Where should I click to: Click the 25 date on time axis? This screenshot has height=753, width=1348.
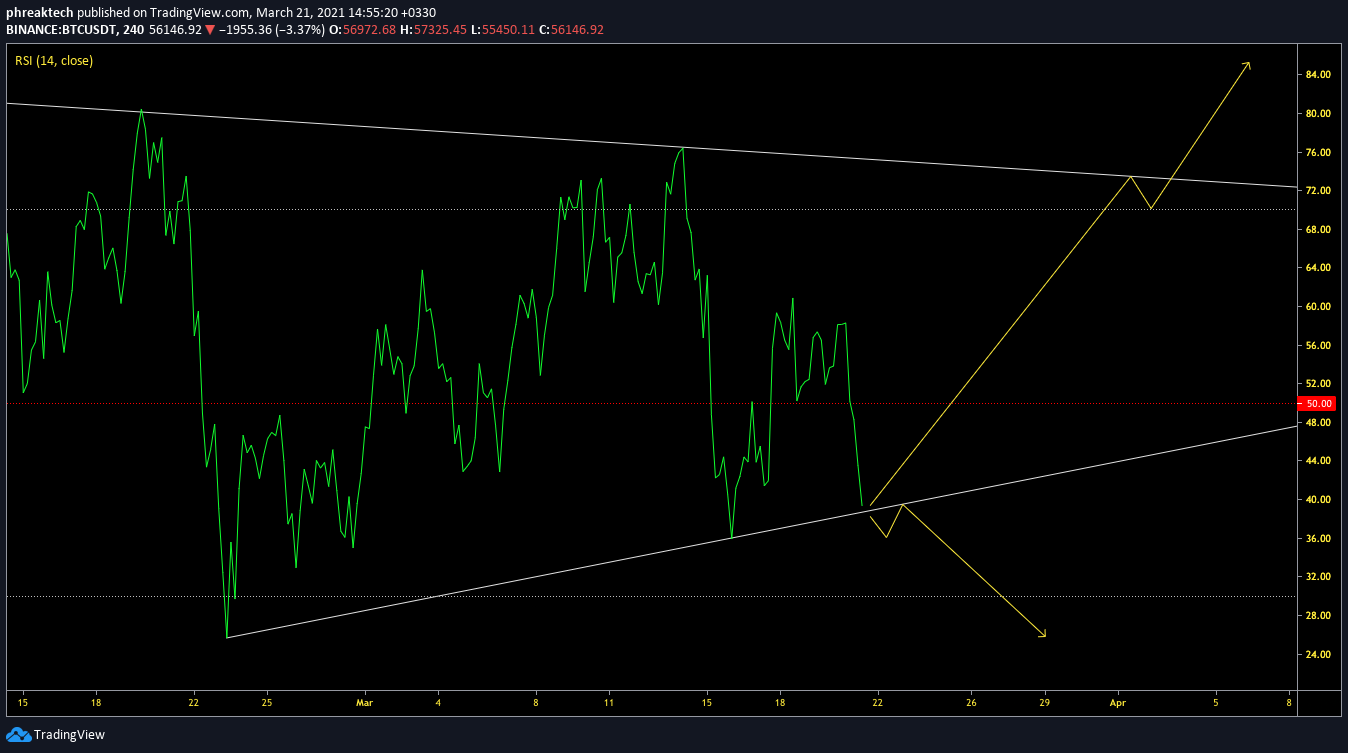pos(266,702)
